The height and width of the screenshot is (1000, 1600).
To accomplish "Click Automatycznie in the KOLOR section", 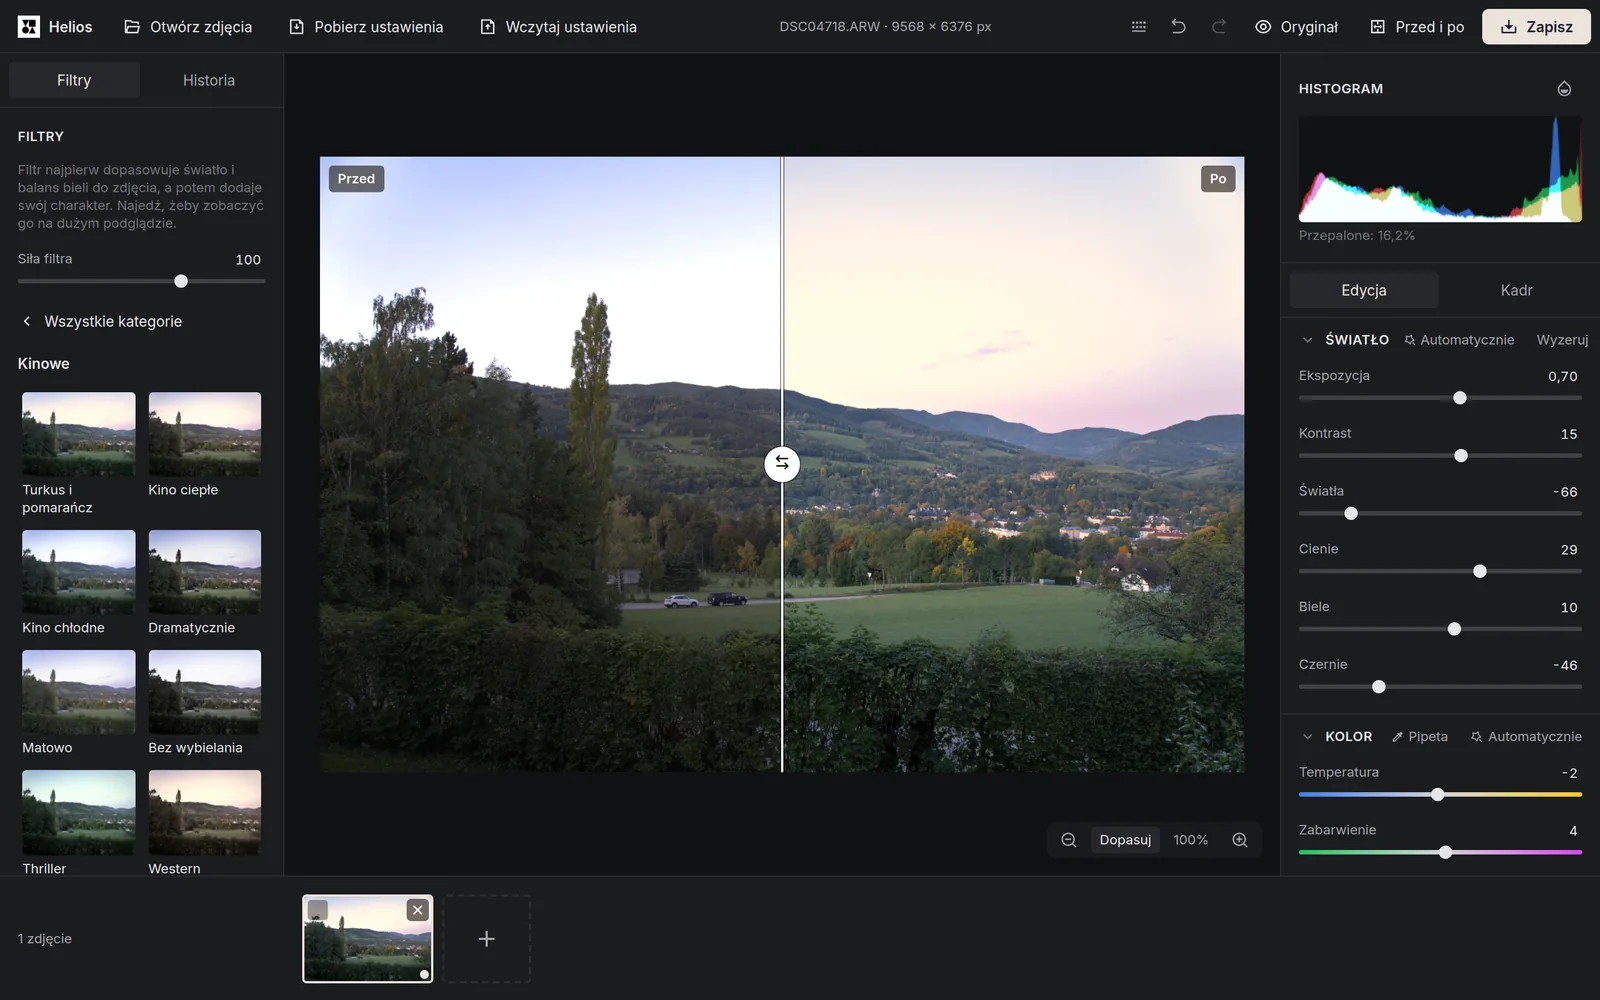I will click(x=1526, y=736).
